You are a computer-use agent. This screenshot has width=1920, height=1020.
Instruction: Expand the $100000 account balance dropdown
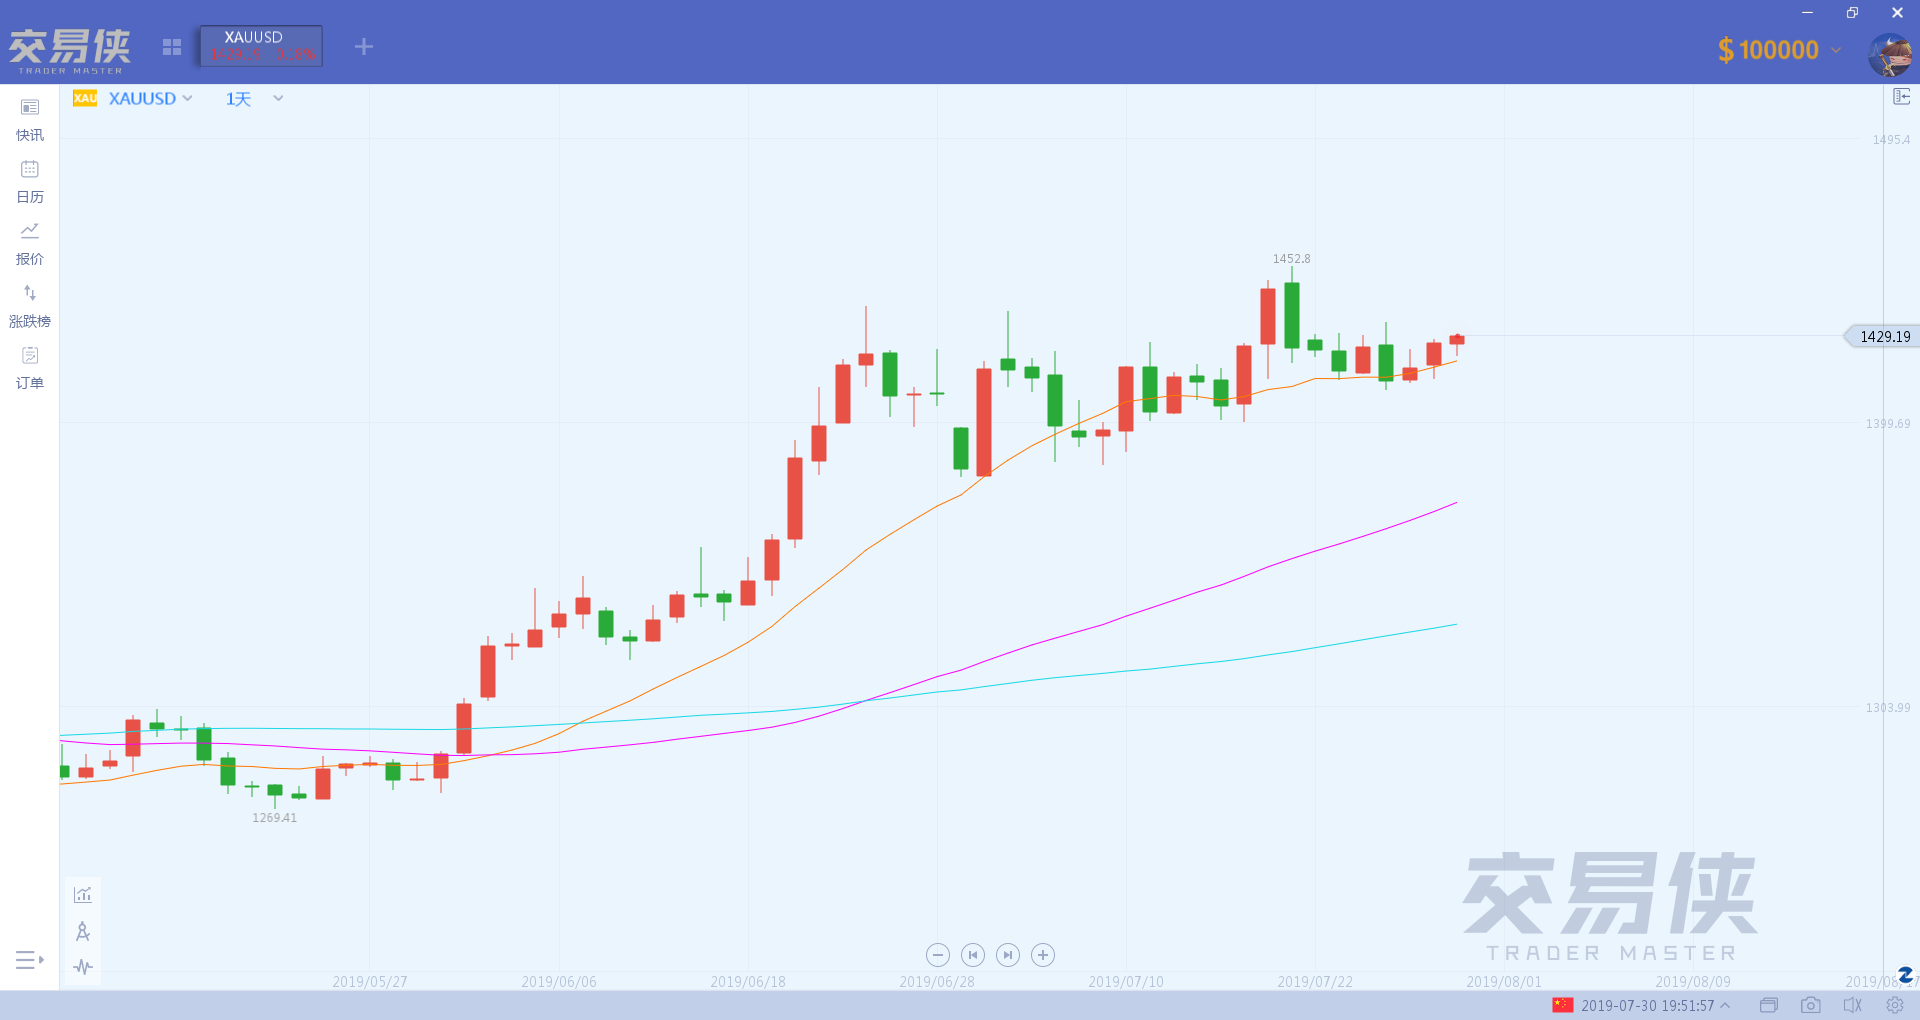[x=1779, y=49]
